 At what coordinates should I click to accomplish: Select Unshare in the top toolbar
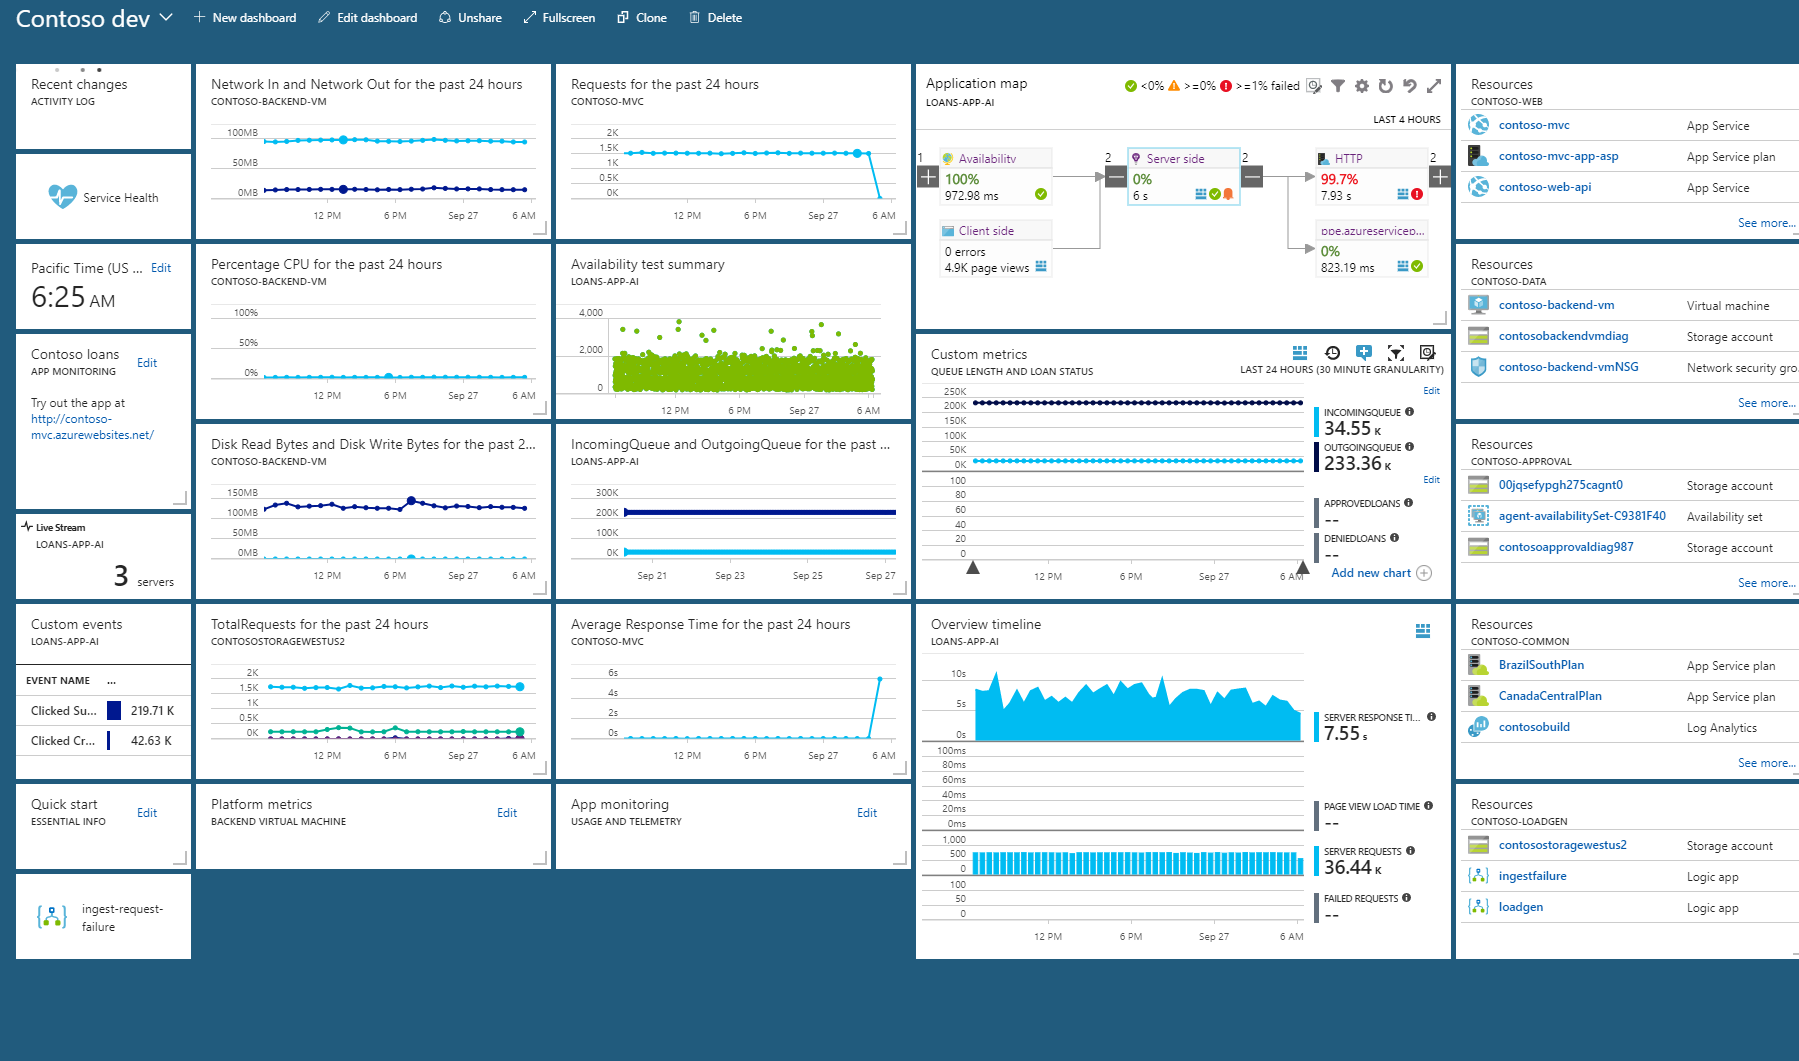pos(470,18)
